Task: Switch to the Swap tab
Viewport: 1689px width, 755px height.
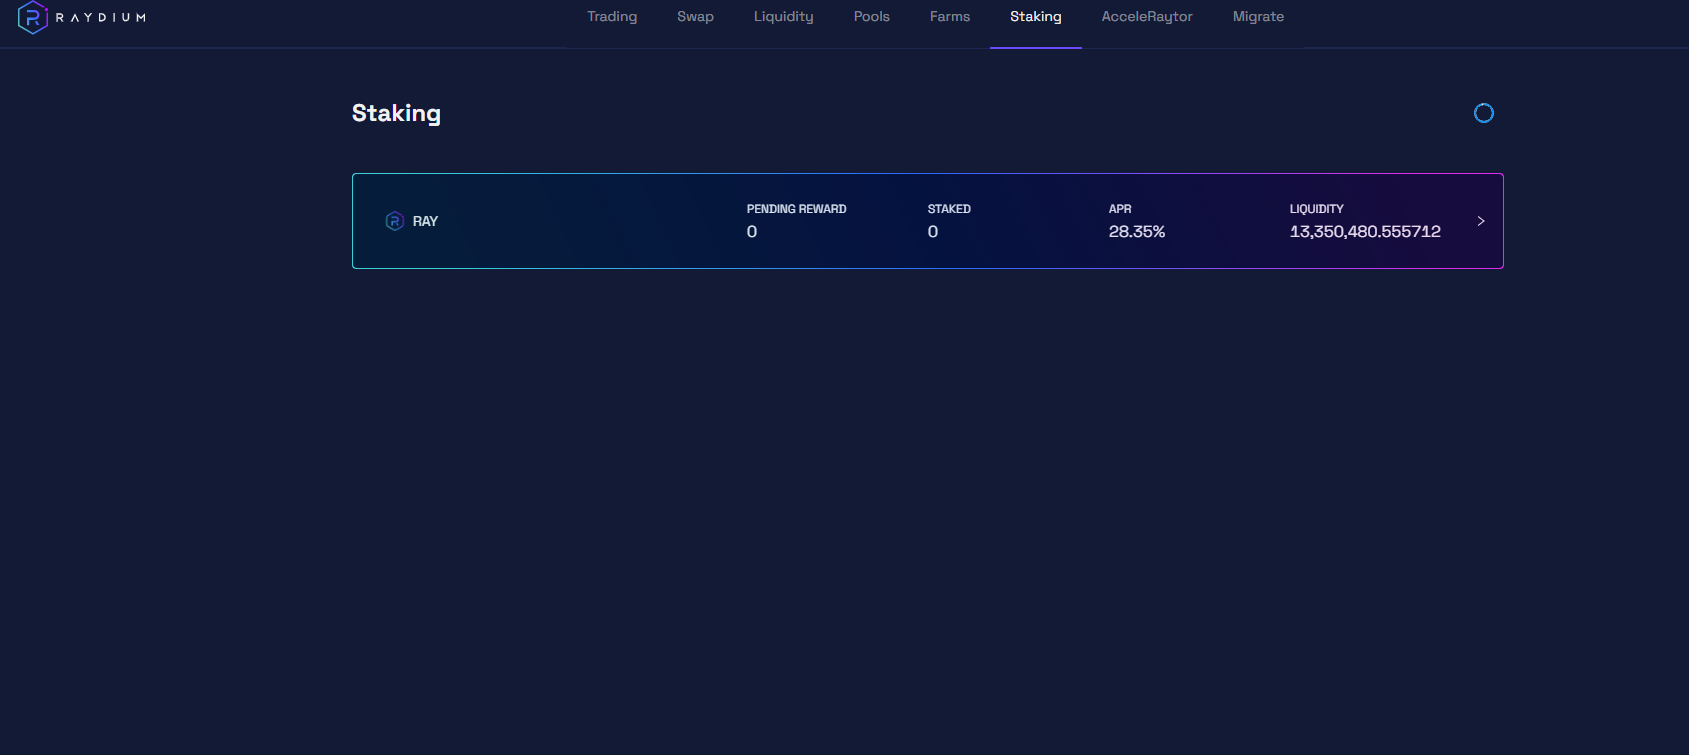Action: (x=695, y=17)
